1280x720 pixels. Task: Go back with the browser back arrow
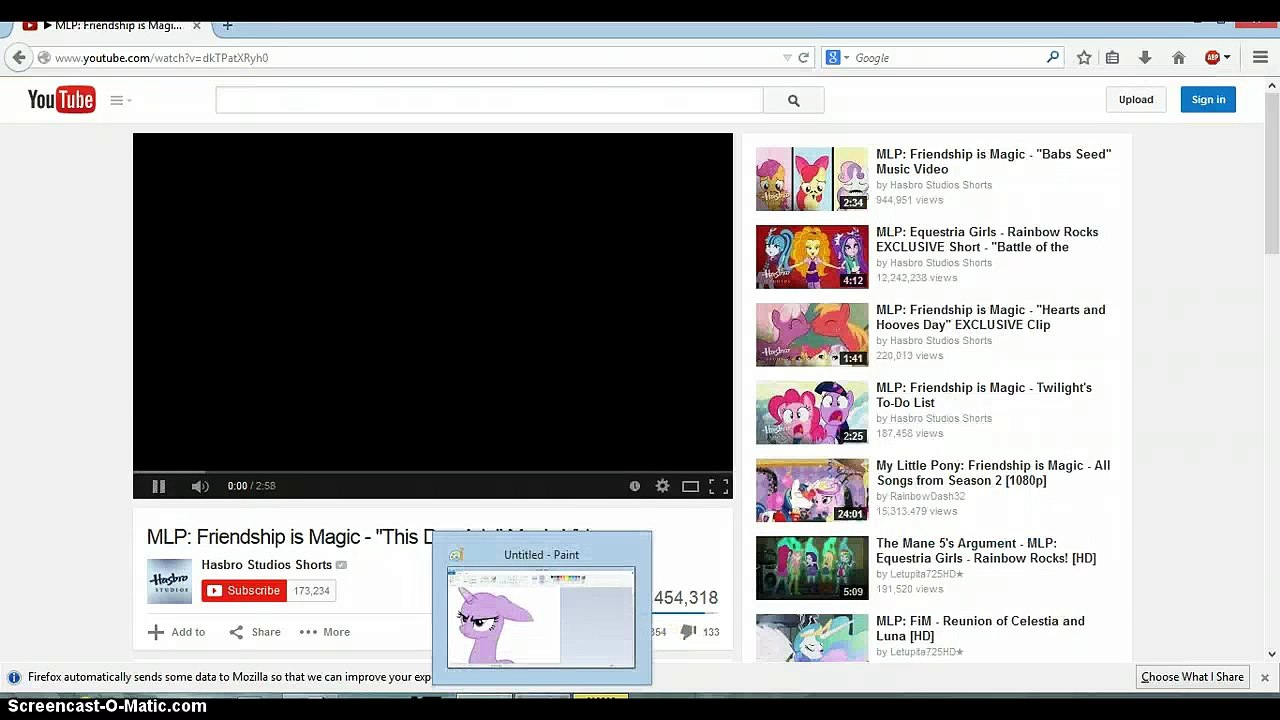pos(19,58)
